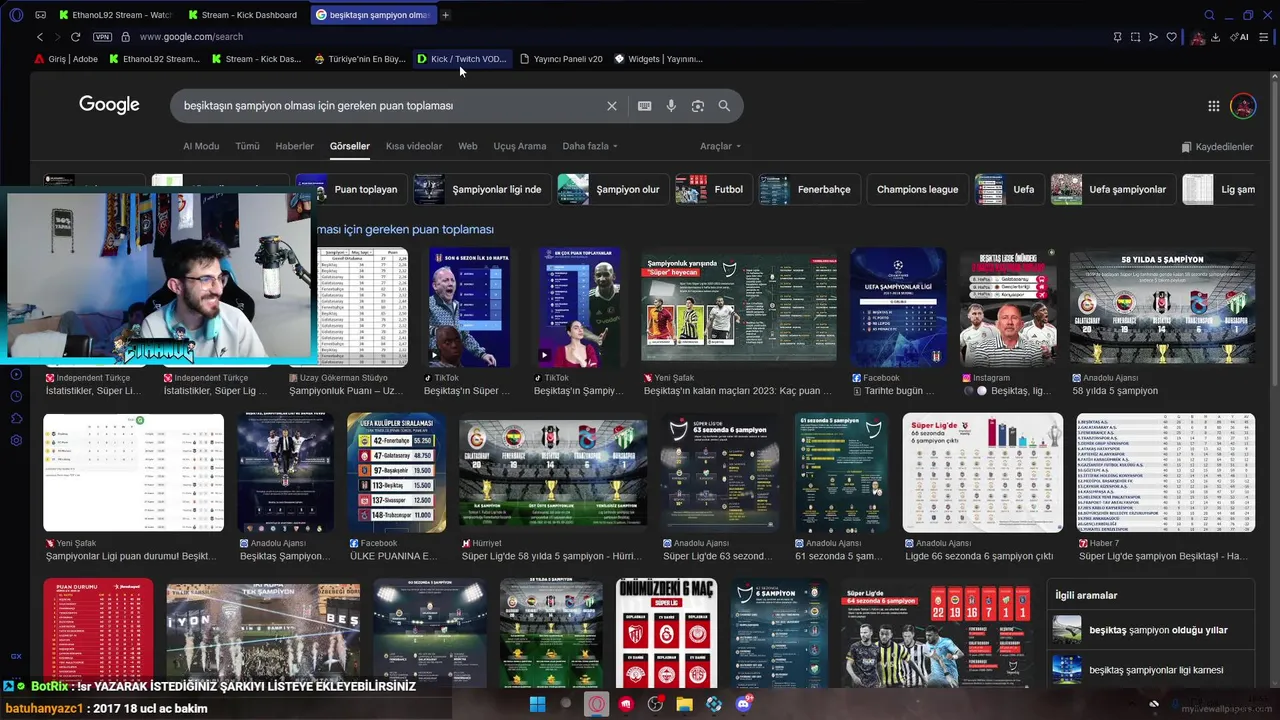Go back to the previous page
Image resolution: width=1280 pixels, height=720 pixels.
point(40,37)
